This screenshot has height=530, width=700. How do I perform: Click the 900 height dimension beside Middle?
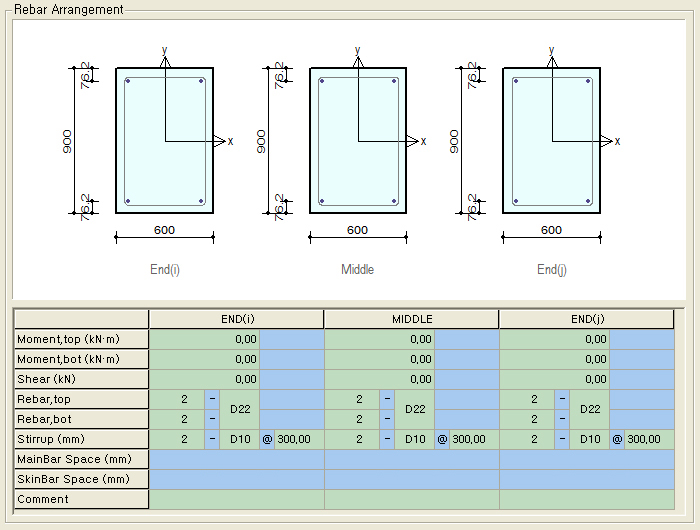click(x=261, y=142)
